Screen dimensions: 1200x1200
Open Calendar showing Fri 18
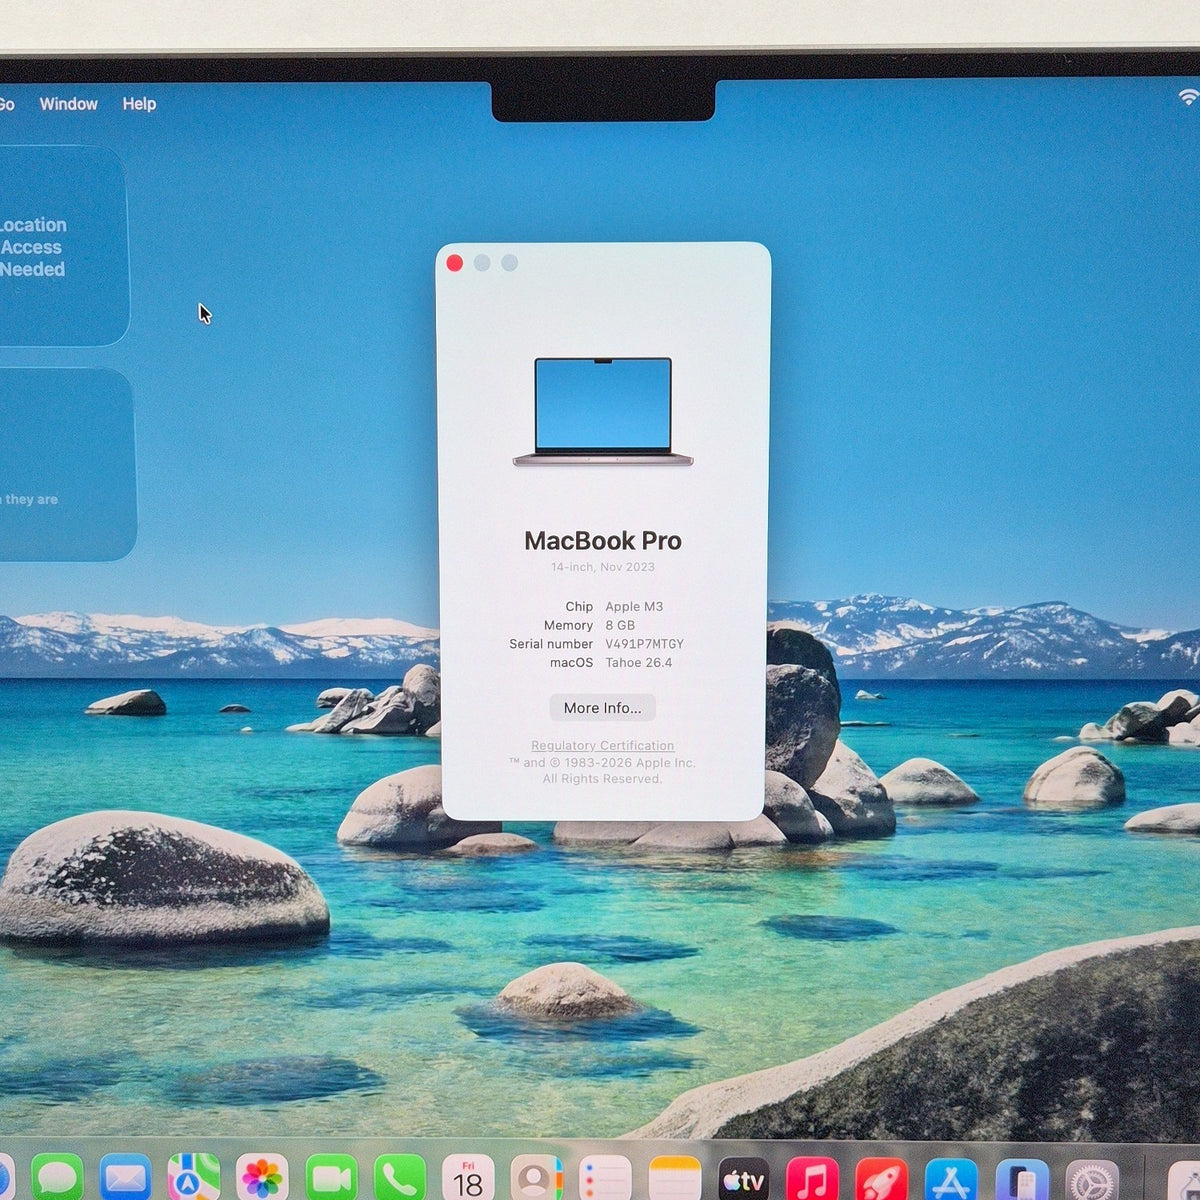coord(468,1178)
